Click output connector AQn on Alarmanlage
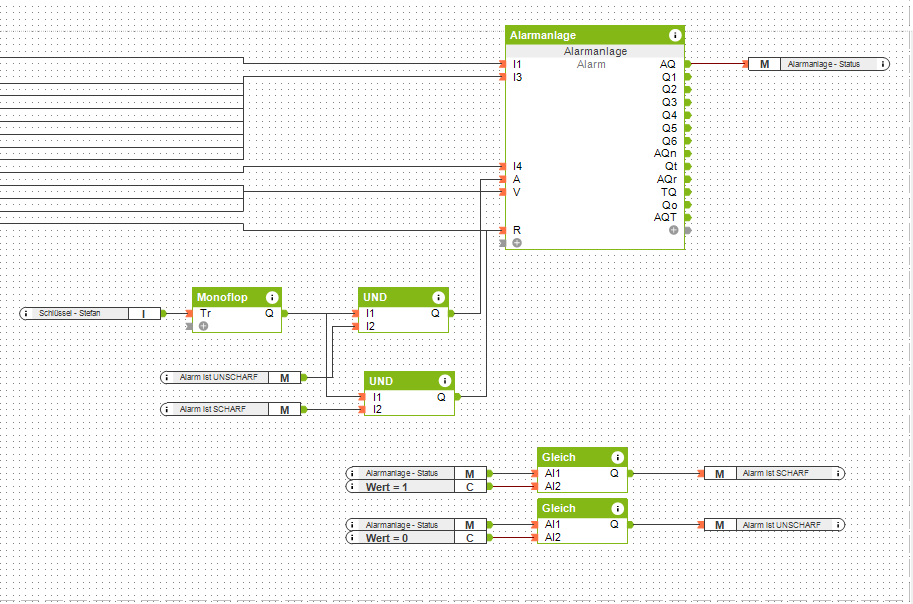This screenshot has height=604, width=913. [688, 154]
